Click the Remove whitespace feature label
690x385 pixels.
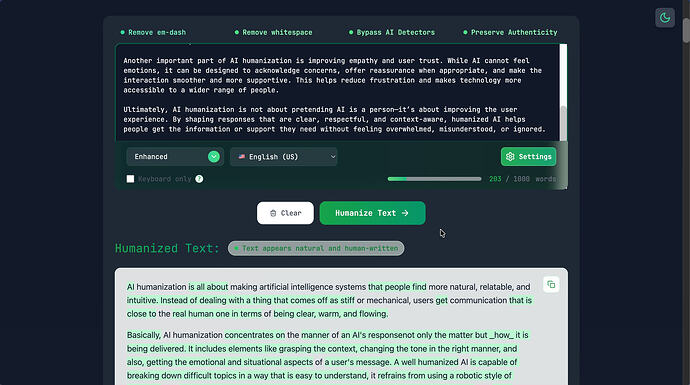pyautogui.click(x=274, y=32)
